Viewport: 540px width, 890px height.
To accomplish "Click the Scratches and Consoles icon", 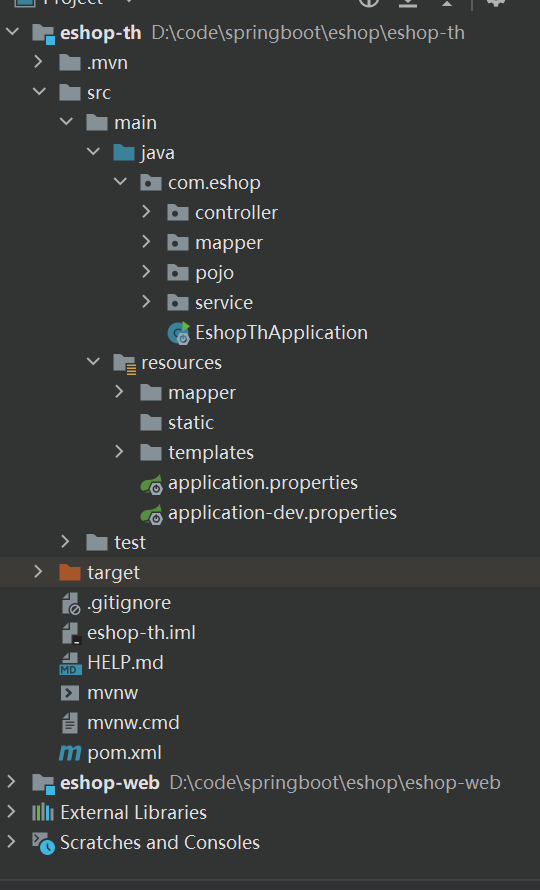I will [x=43, y=843].
